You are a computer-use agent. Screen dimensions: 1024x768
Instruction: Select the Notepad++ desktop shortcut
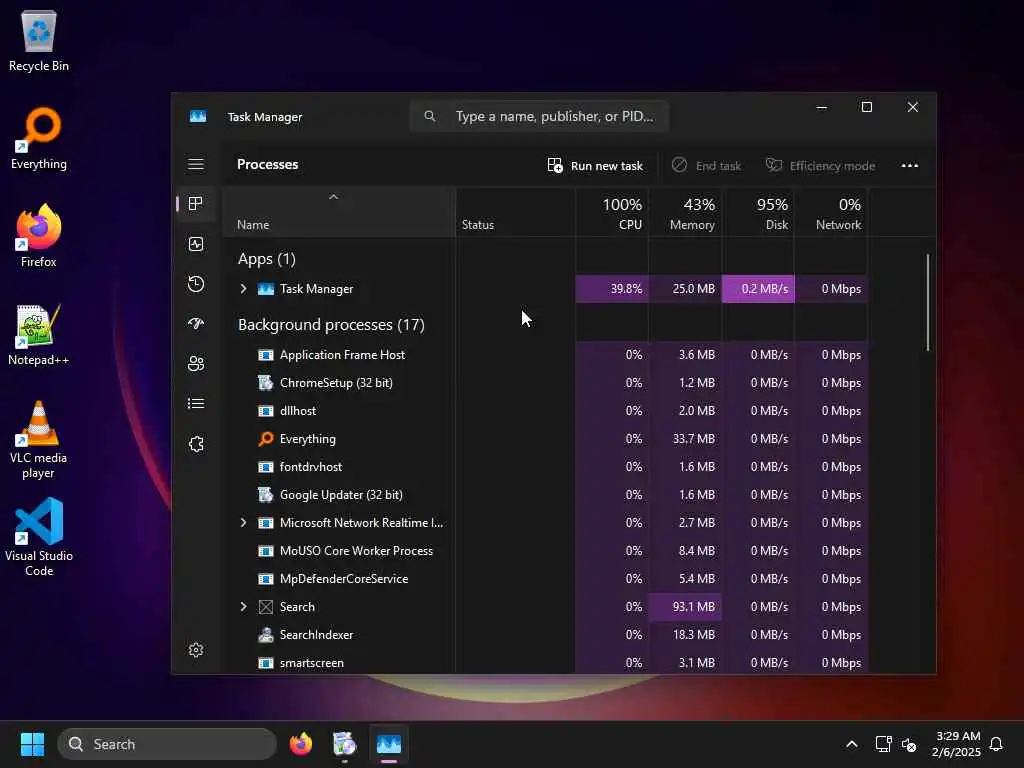39,334
